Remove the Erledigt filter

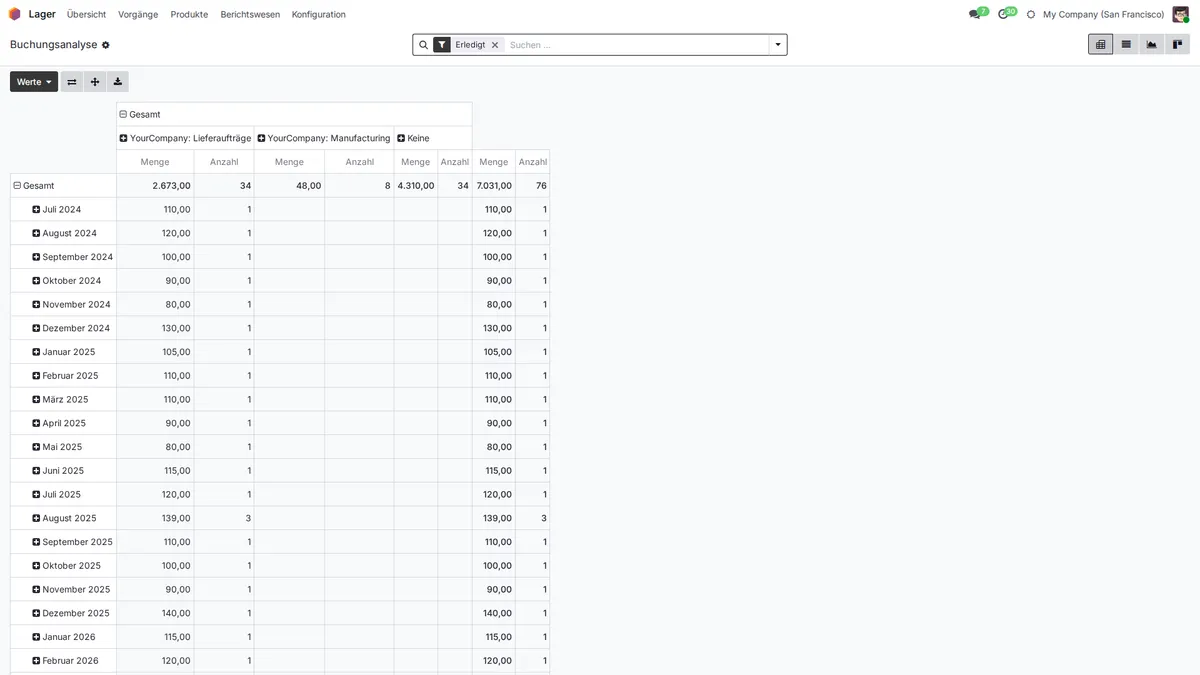495,45
